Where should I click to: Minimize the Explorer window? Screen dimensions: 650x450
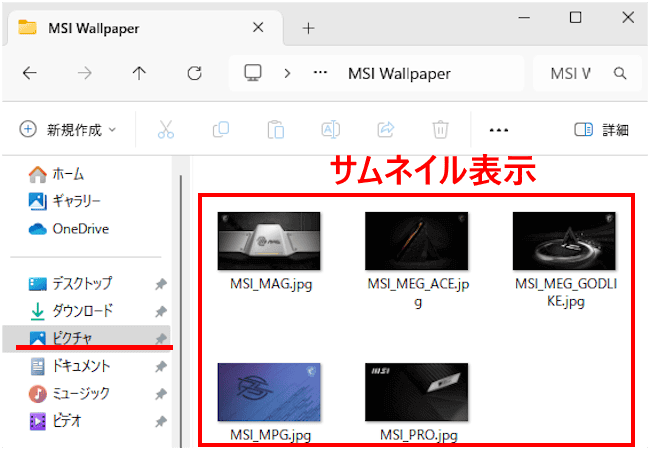click(524, 18)
